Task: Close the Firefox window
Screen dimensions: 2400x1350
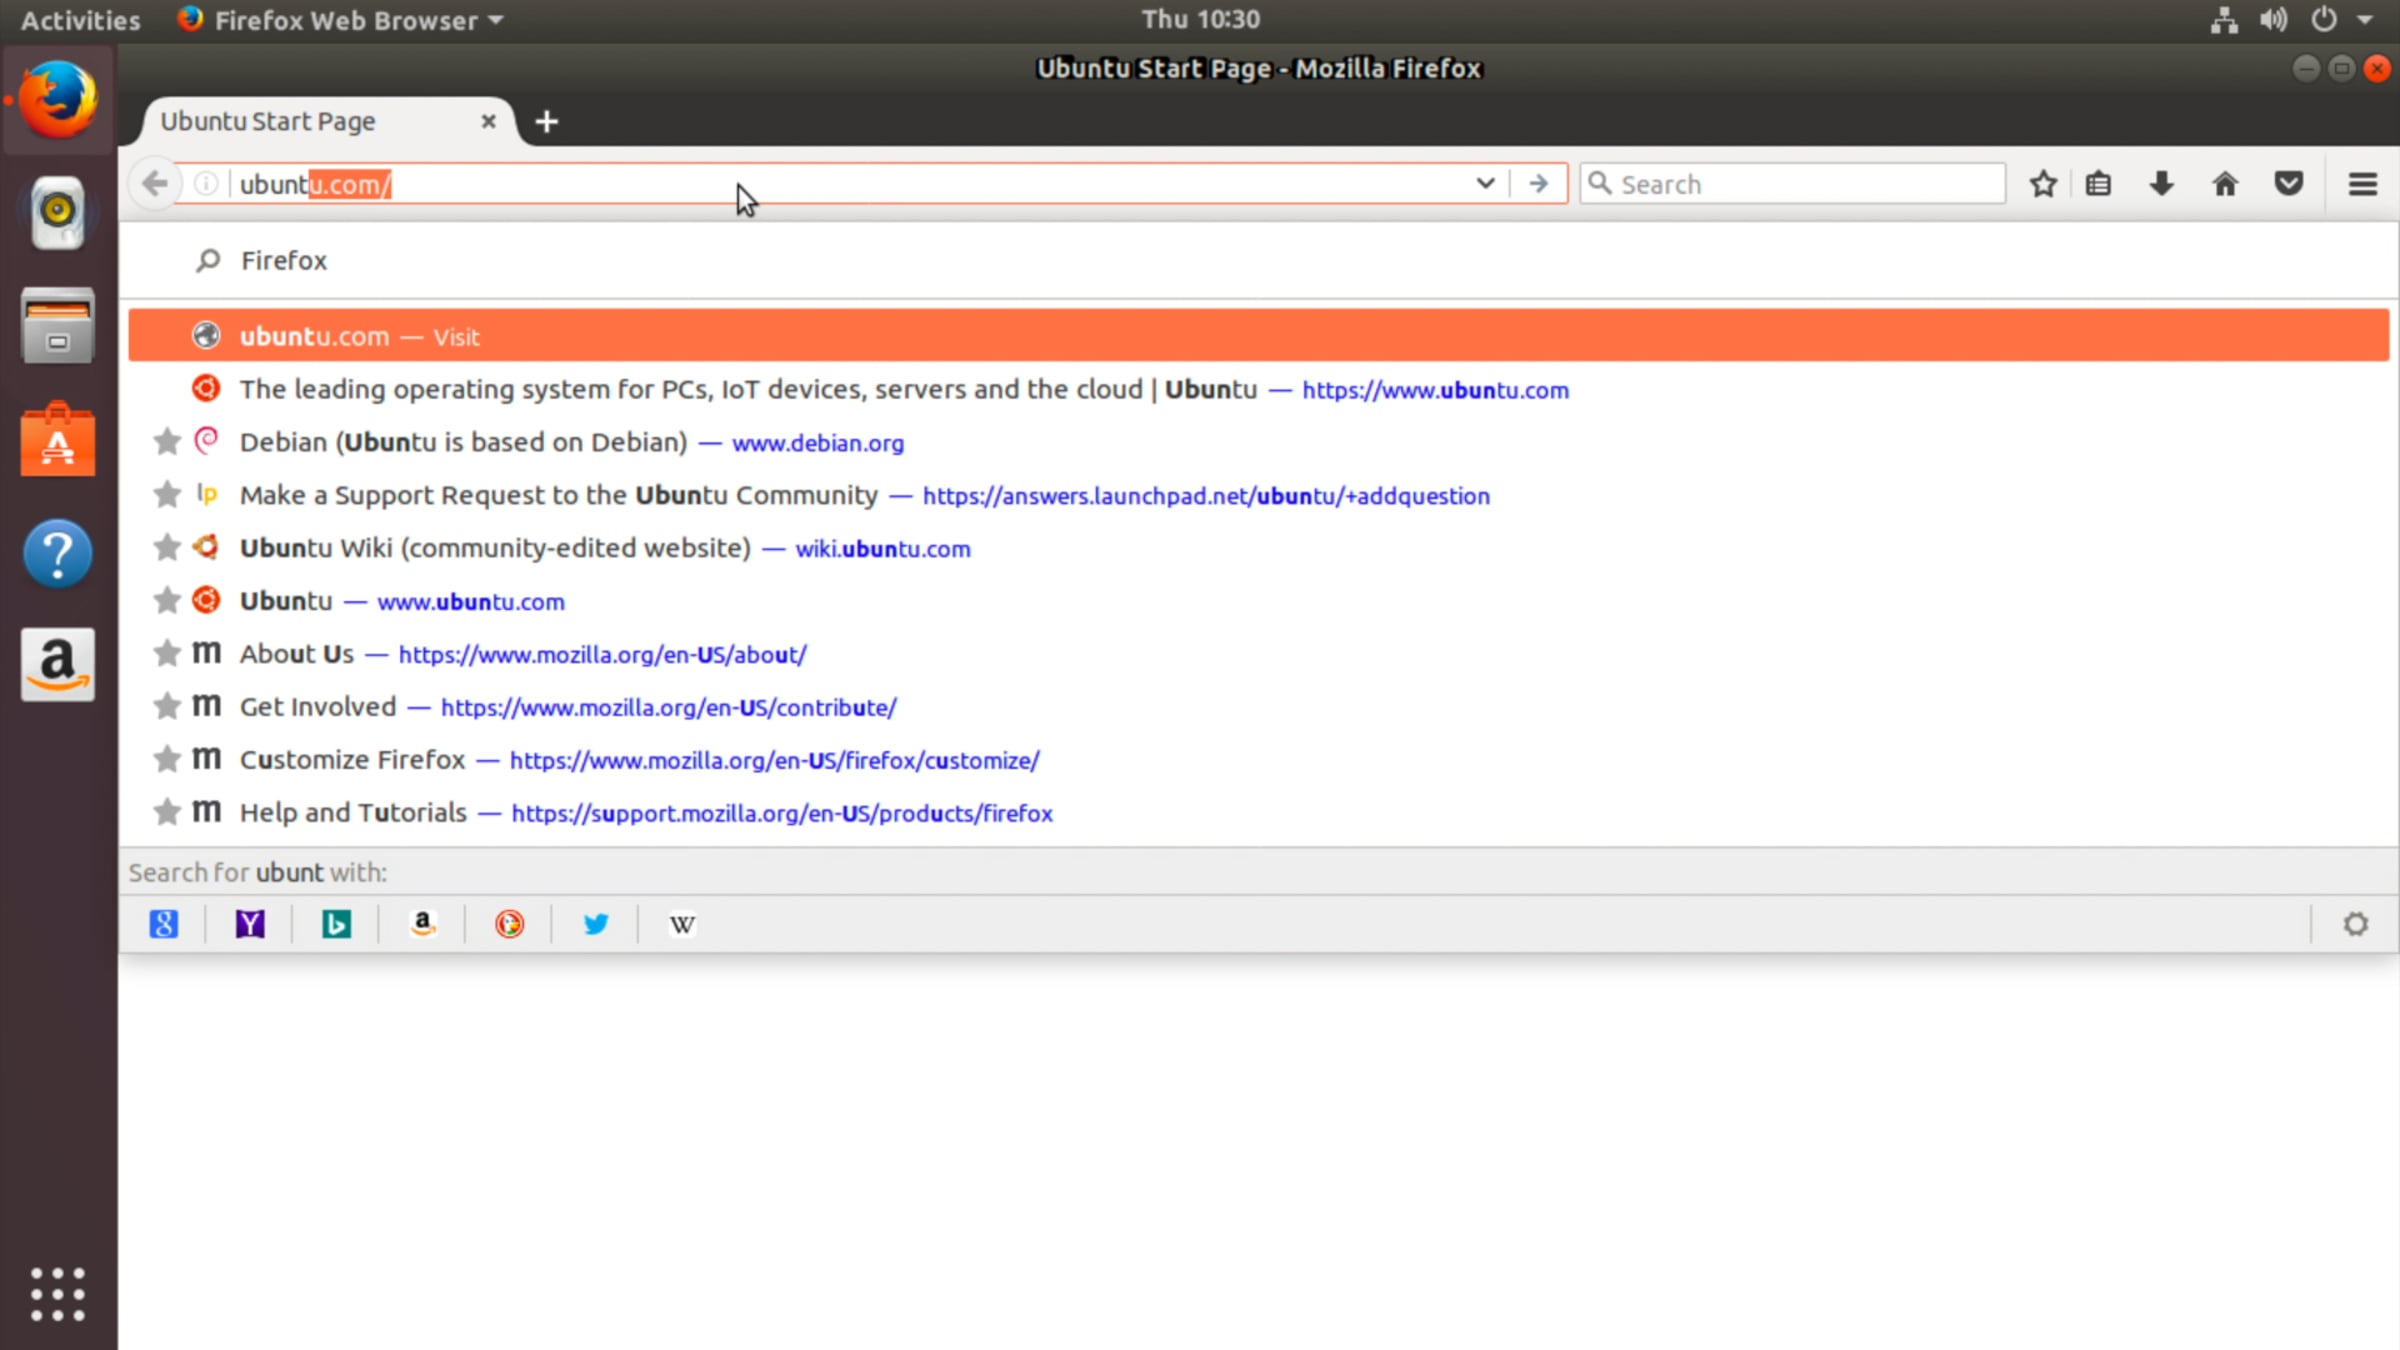Action: point(2378,68)
